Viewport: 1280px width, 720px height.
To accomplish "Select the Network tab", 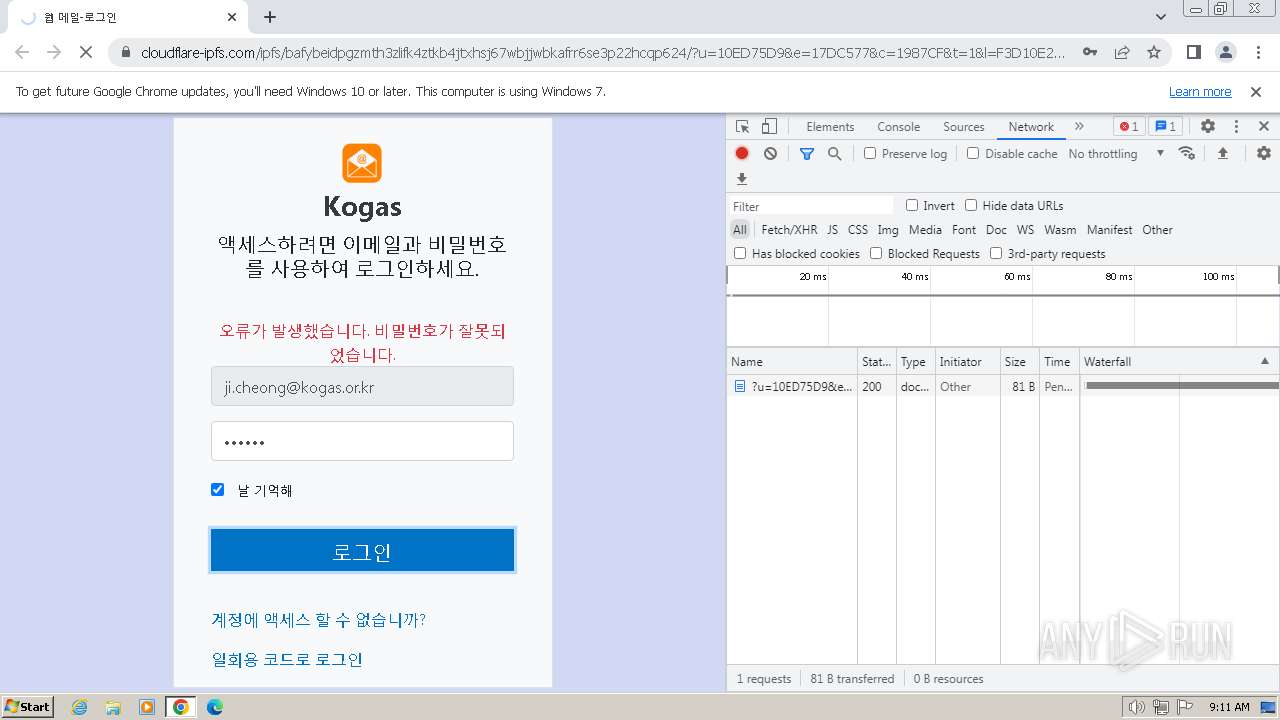I will click(x=1031, y=127).
